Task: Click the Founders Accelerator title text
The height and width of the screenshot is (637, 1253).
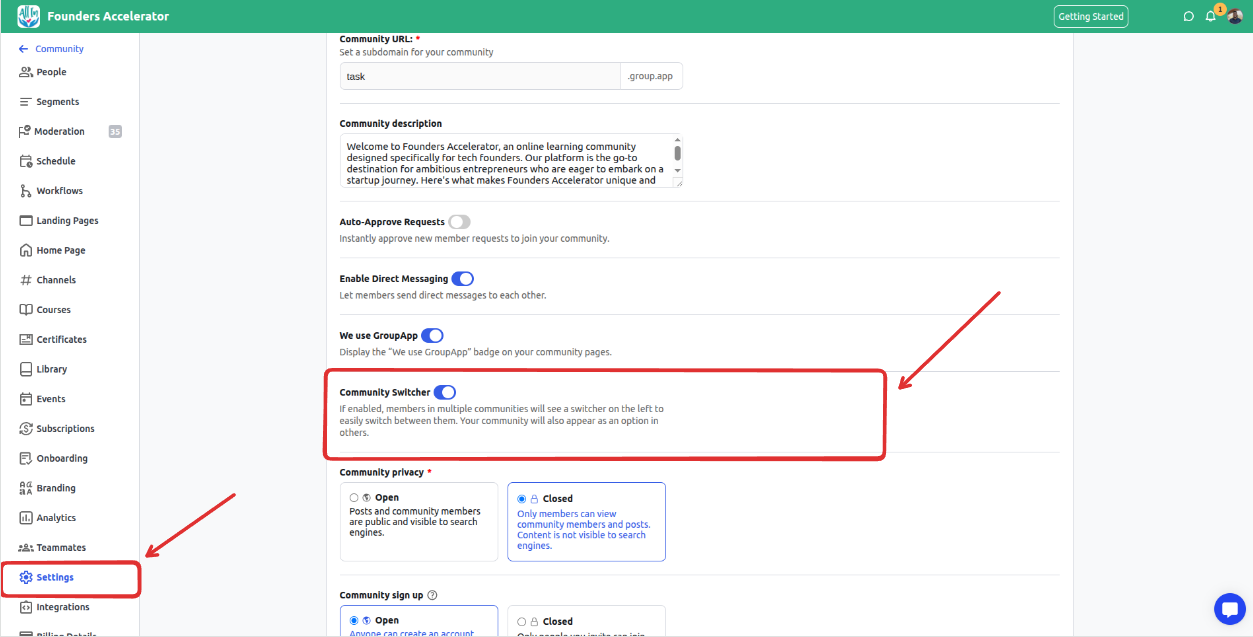Action: pyautogui.click(x=108, y=16)
